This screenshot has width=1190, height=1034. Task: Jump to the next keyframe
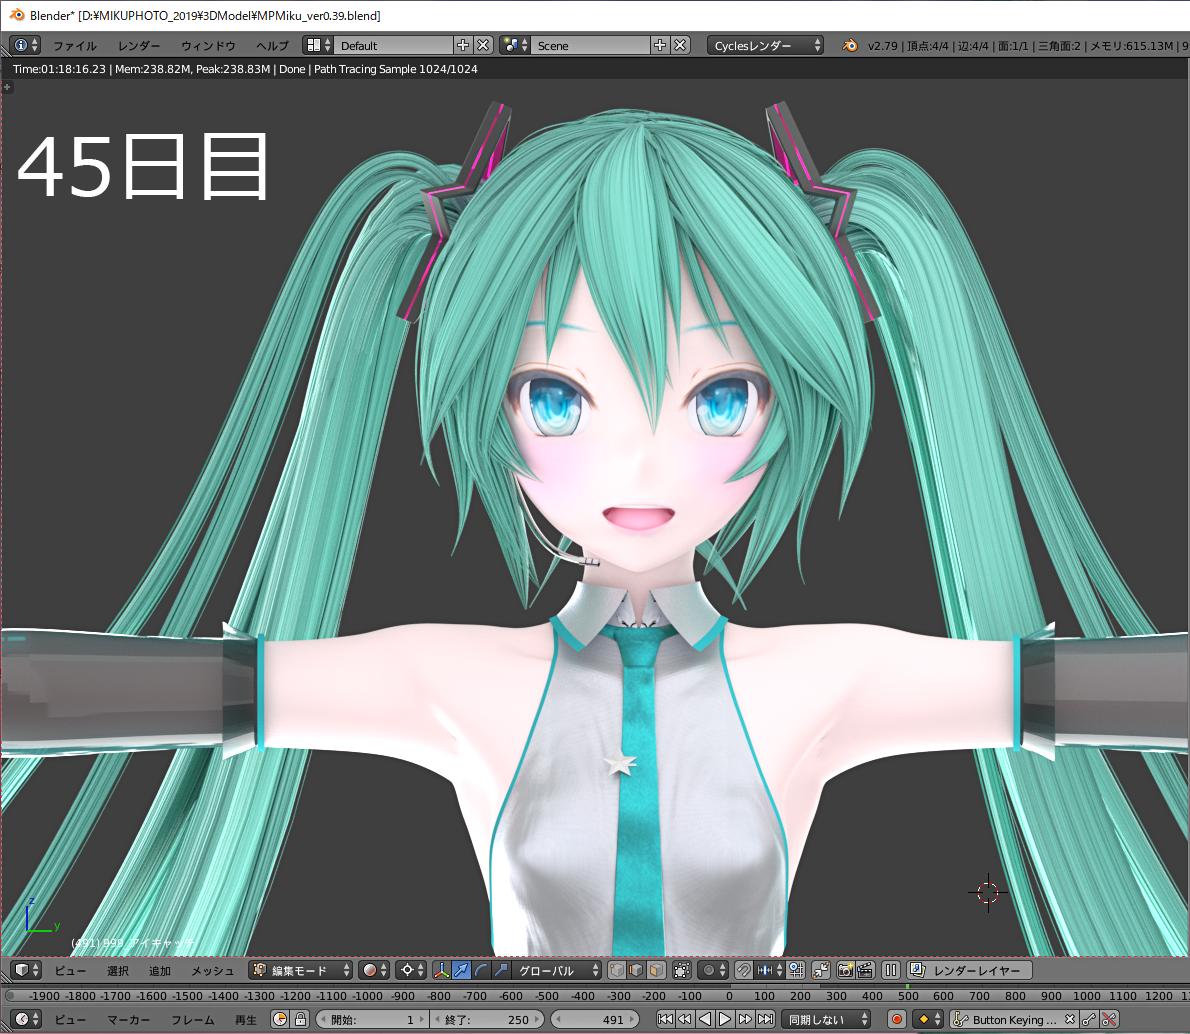745,1019
